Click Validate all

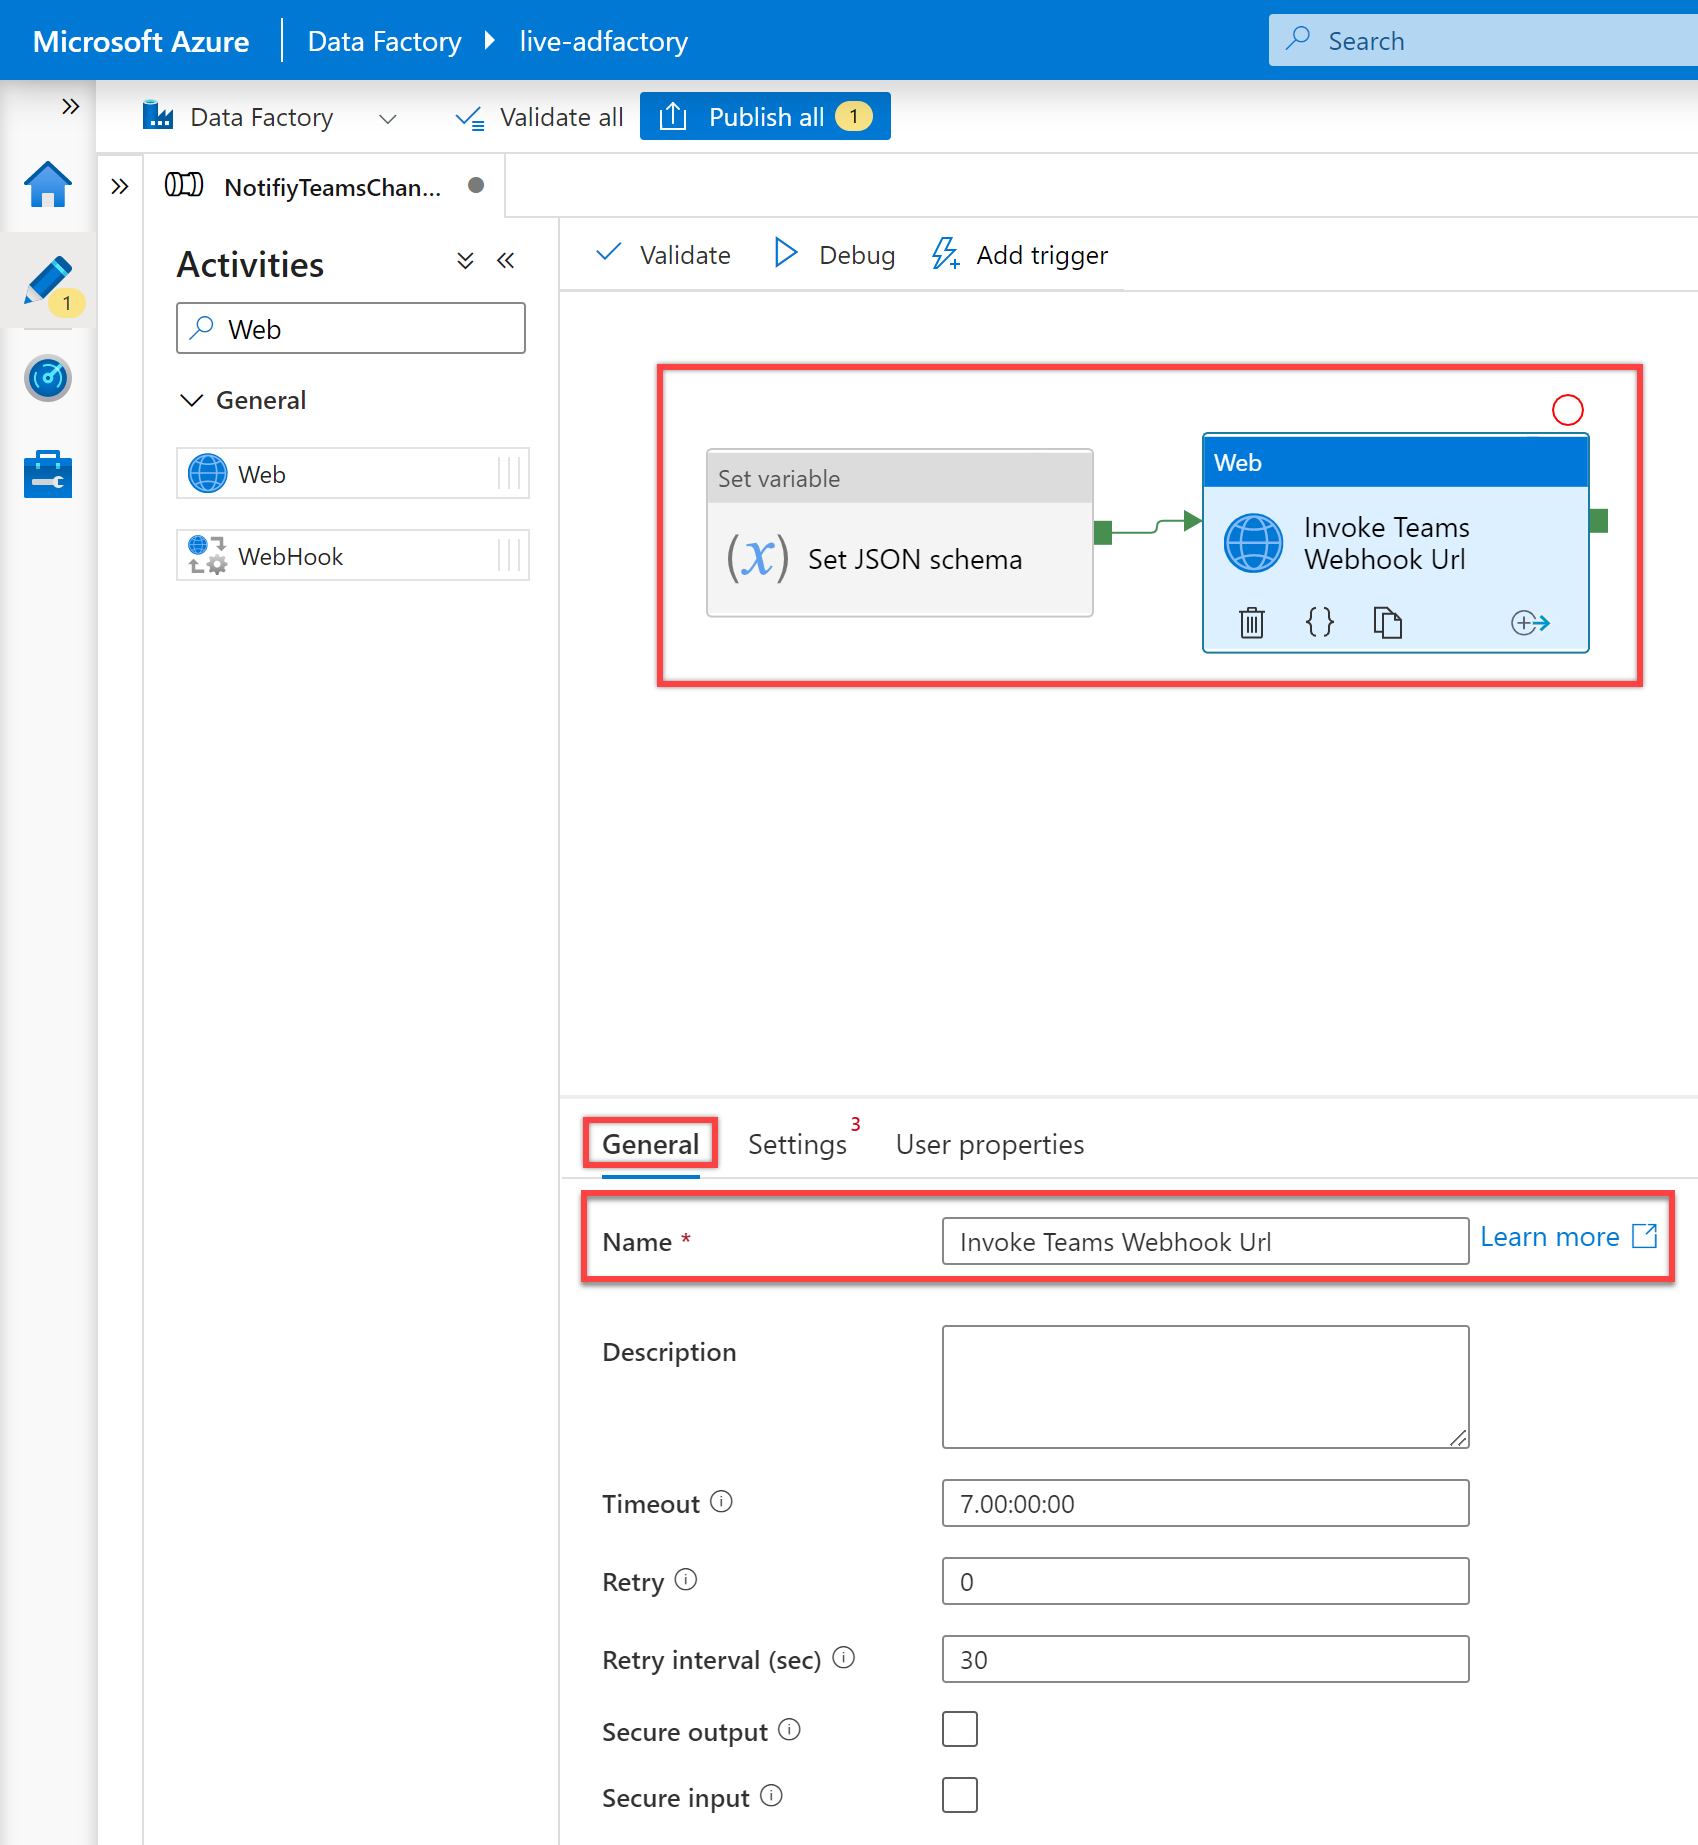[x=539, y=117]
